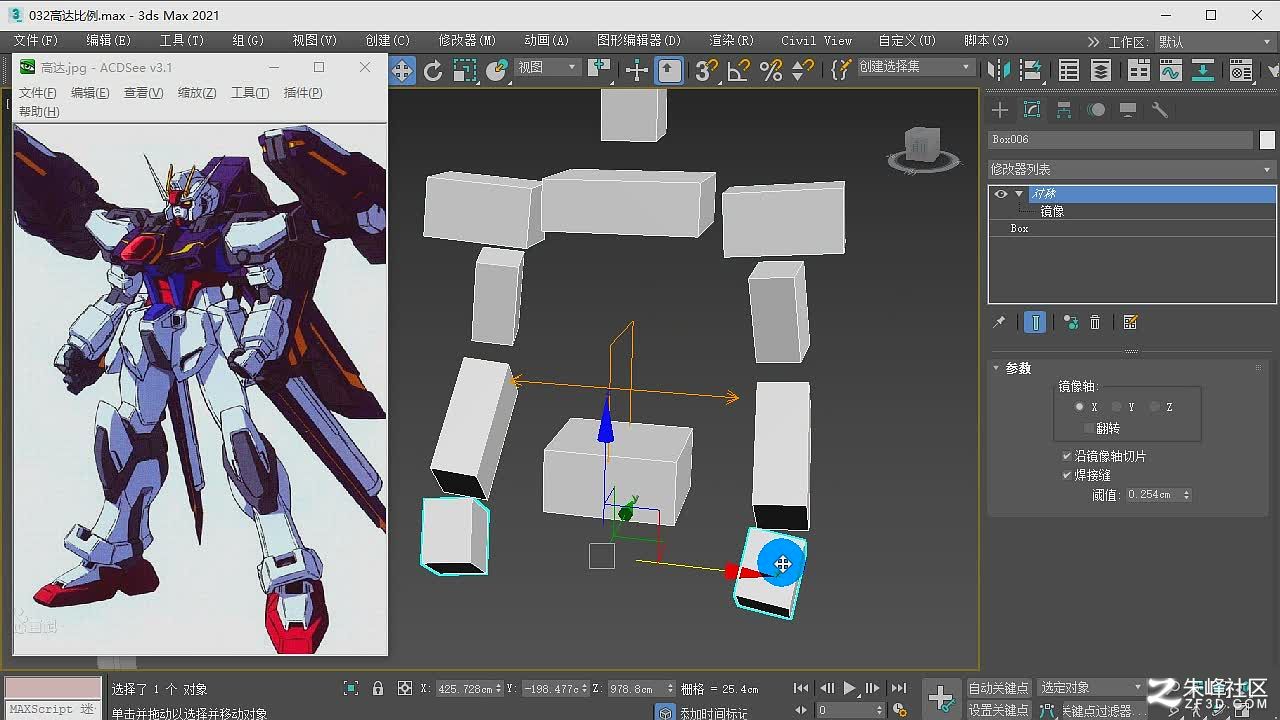Open Configure Modifier Sets icon
The height and width of the screenshot is (720, 1280).
coord(1131,322)
